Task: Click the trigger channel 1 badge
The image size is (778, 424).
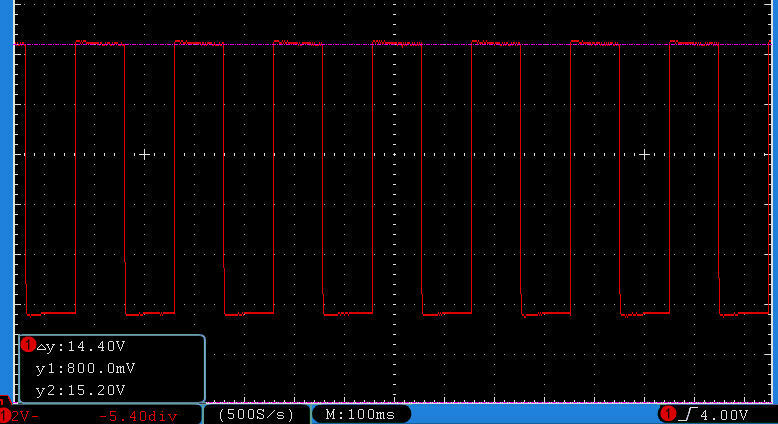Action: tap(668, 413)
